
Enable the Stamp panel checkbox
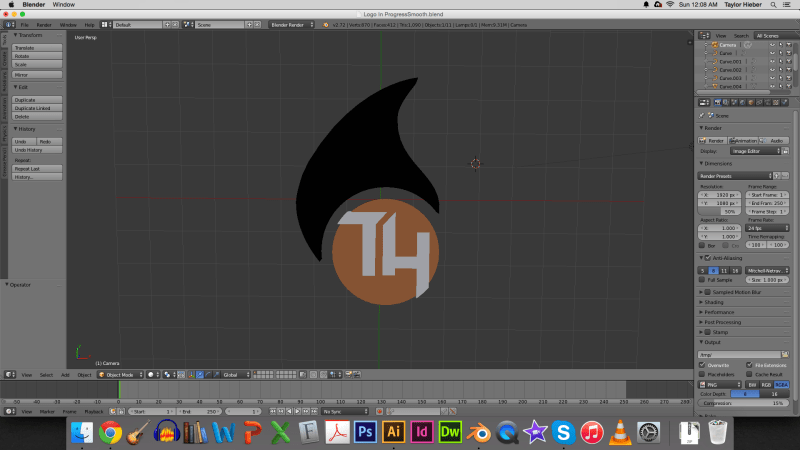[x=708, y=332]
